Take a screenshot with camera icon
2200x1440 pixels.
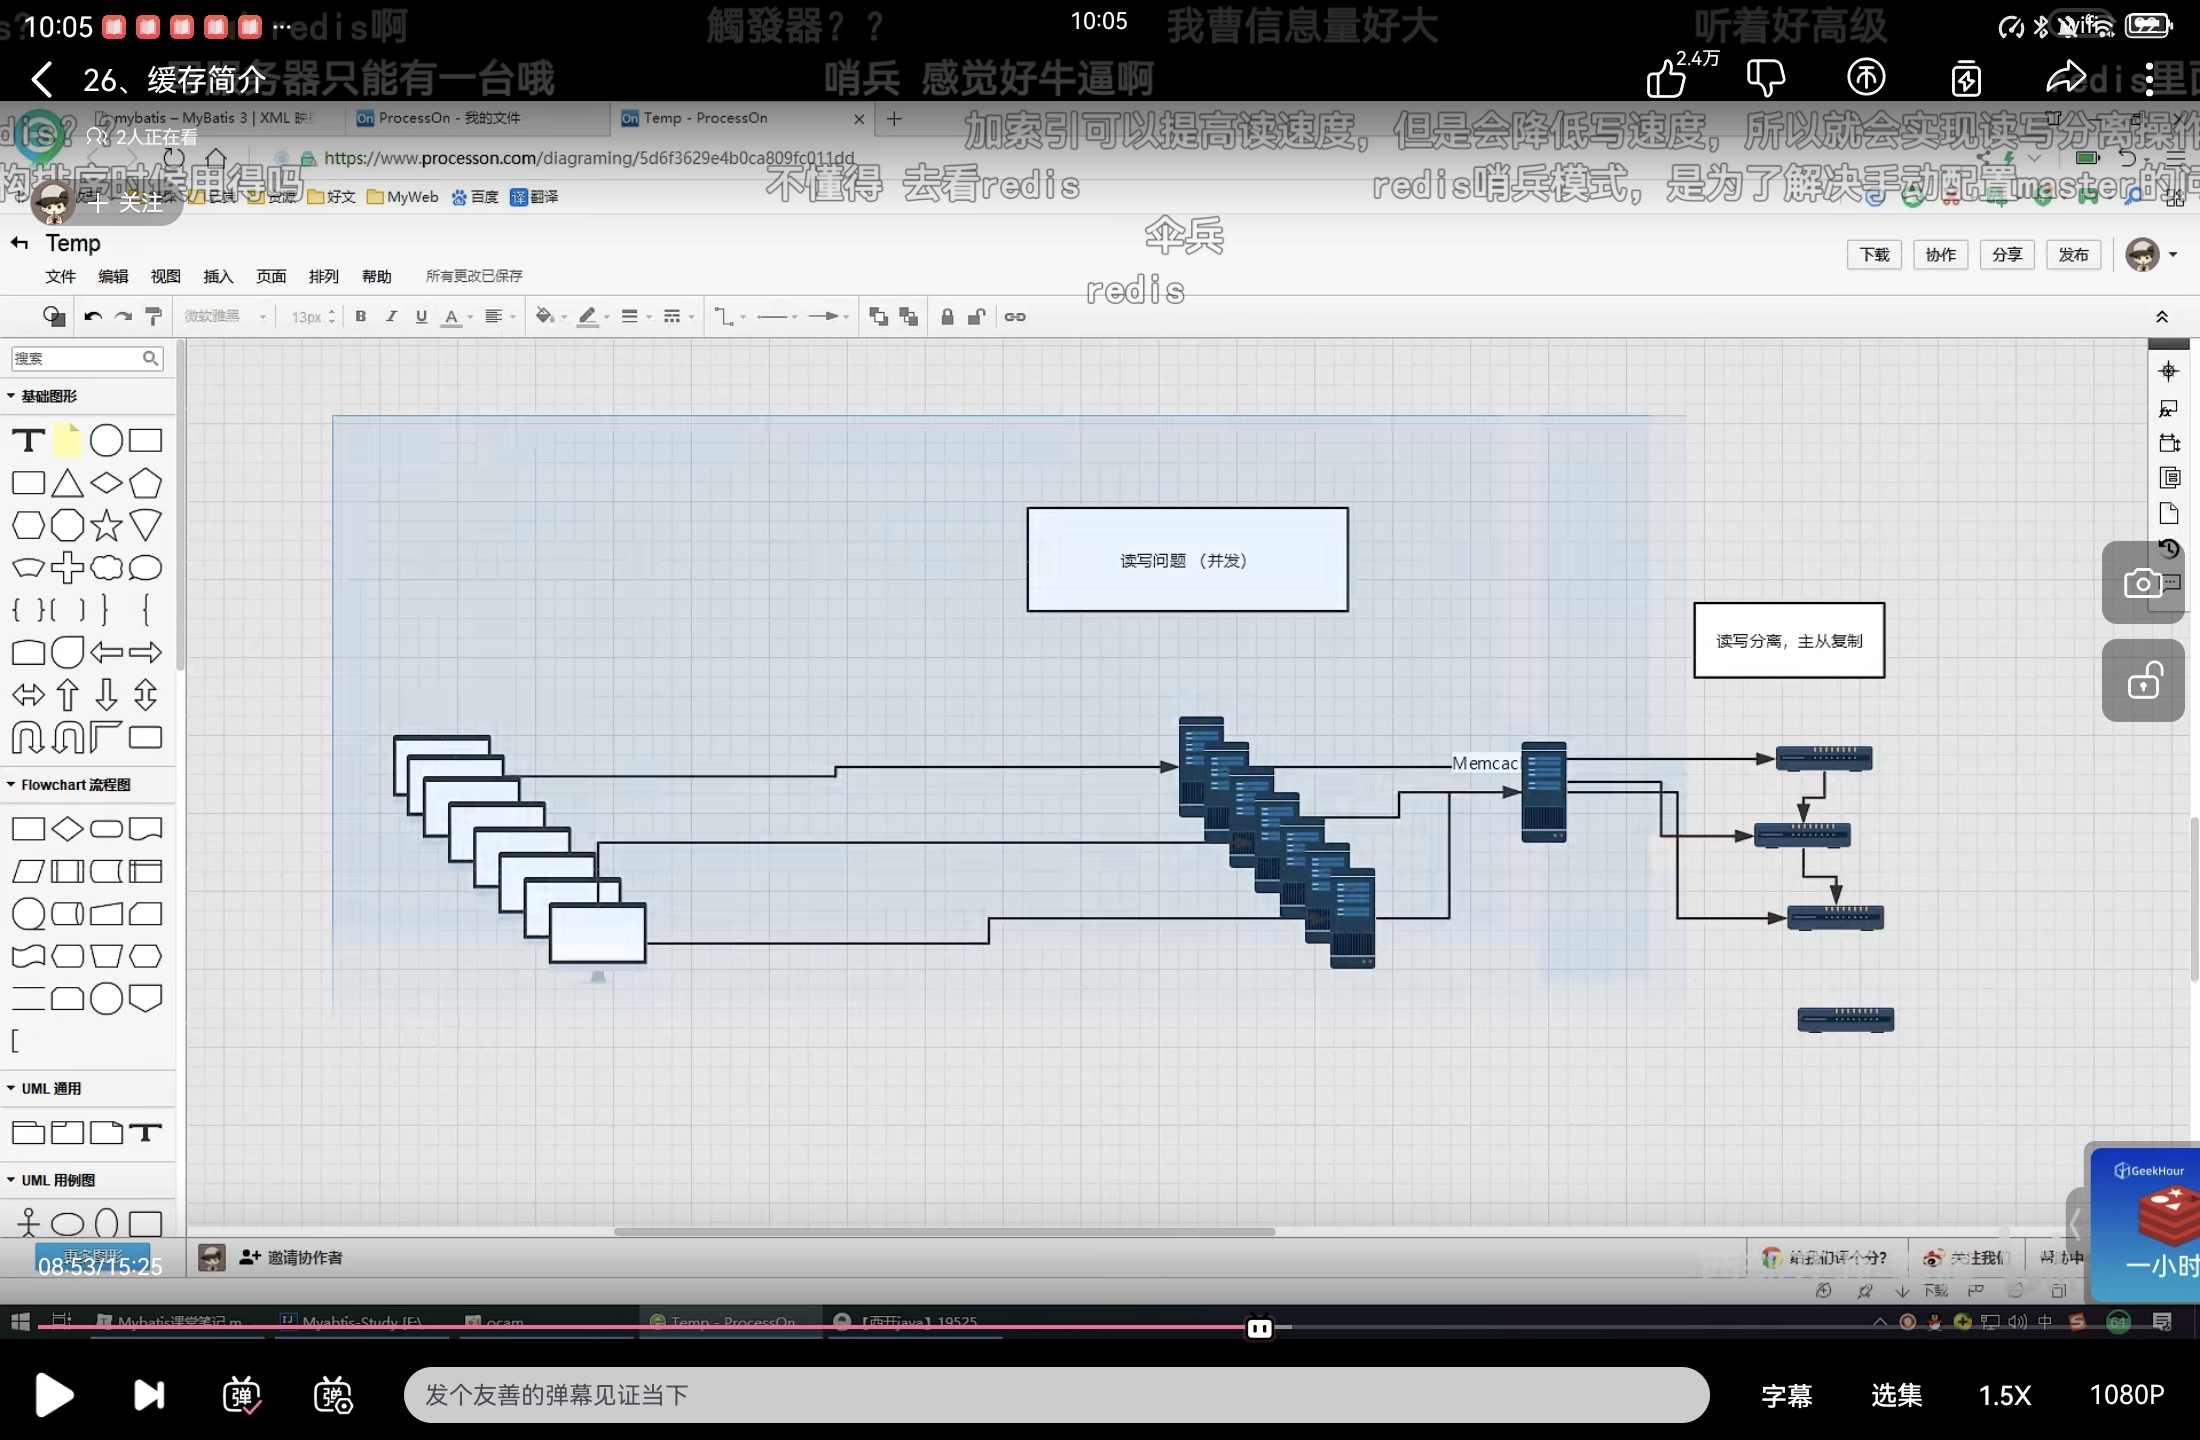pyautogui.click(x=2142, y=583)
